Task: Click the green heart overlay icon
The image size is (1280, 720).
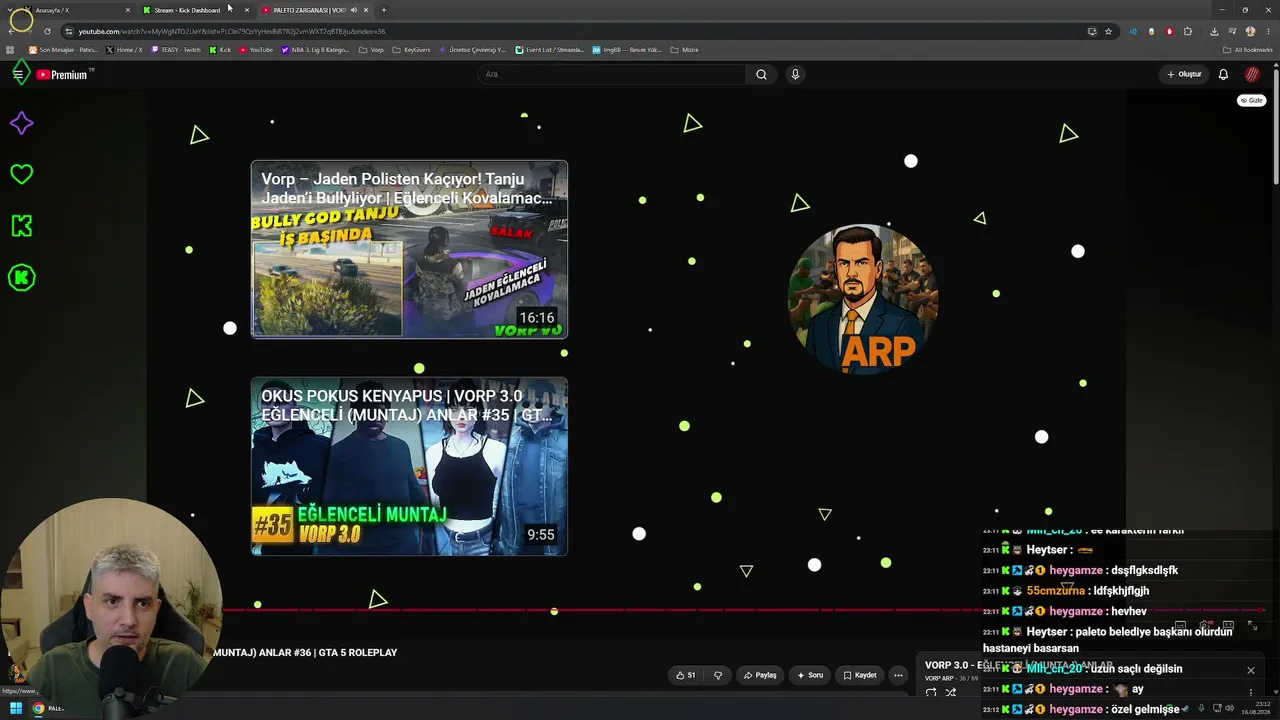Action: click(21, 174)
